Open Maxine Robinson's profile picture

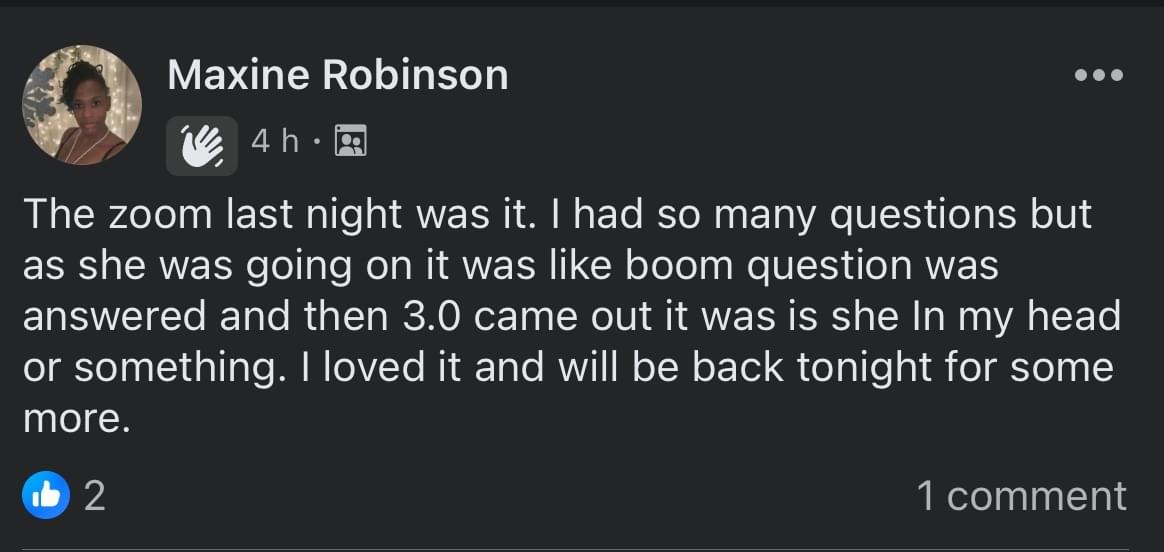81,105
